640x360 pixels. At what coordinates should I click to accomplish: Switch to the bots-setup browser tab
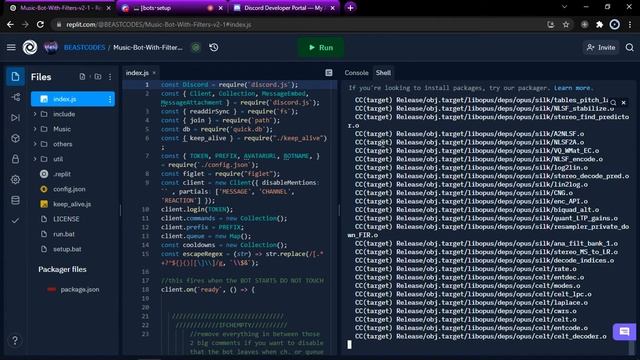tap(171, 8)
